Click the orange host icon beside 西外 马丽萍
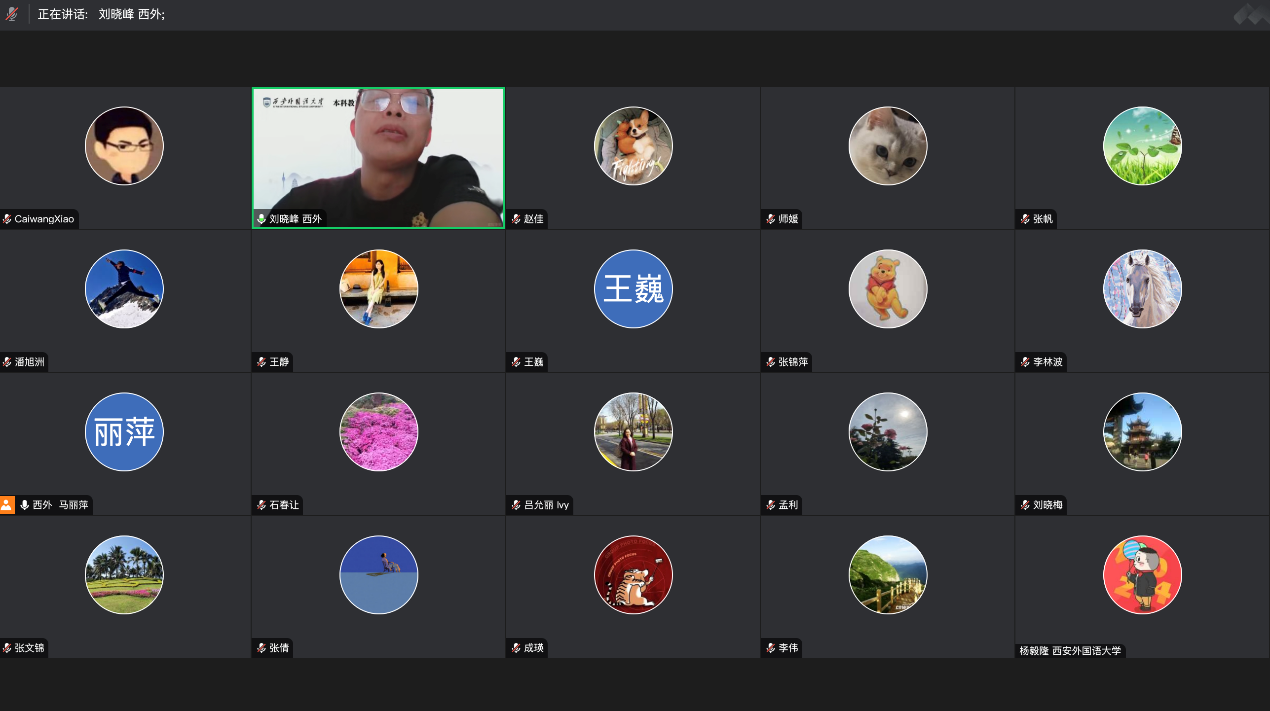This screenshot has width=1270, height=711. pos(8,505)
